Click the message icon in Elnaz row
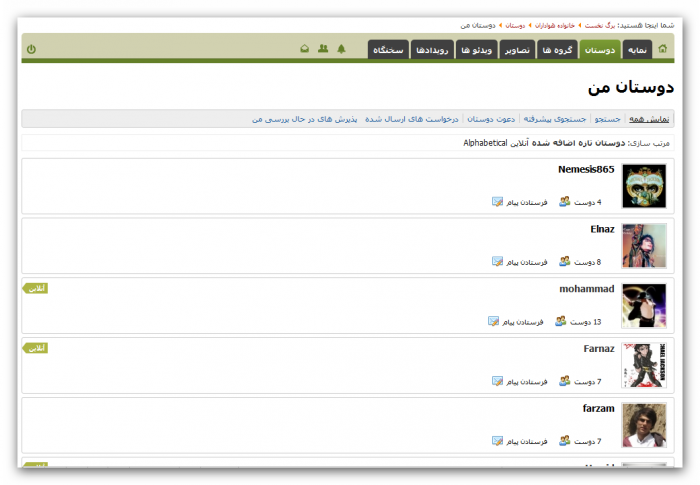Viewport: 700px width, 485px height. tap(497, 261)
